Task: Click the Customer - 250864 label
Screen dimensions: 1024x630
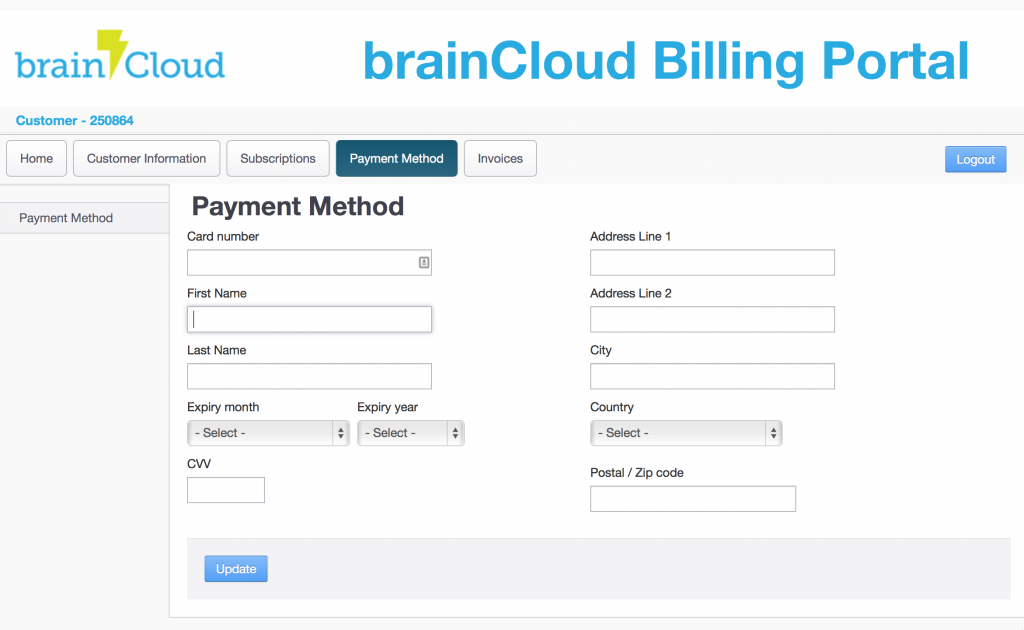Action: (x=74, y=121)
